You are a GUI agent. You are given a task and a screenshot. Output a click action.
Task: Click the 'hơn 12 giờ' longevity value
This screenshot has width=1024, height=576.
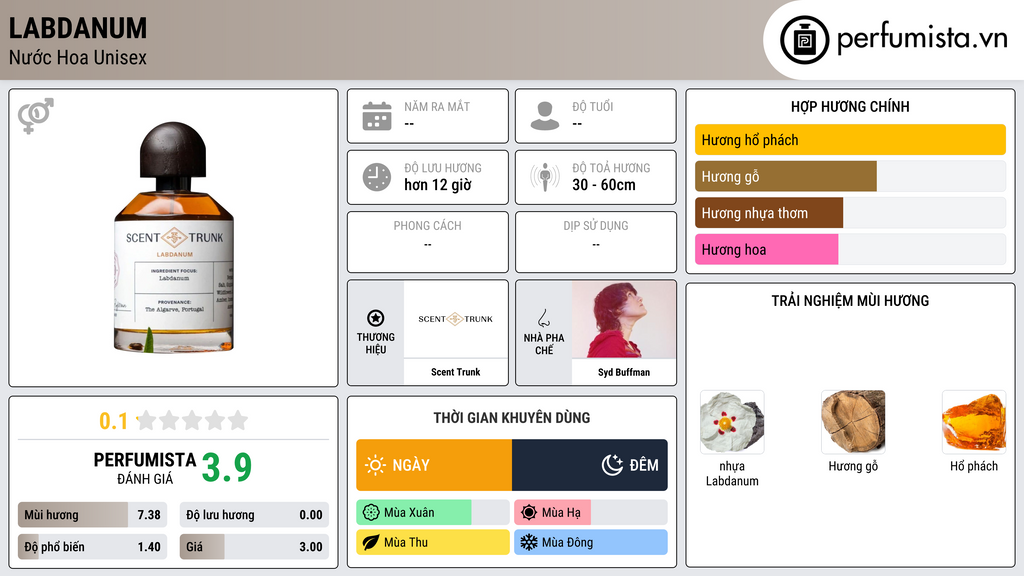438,185
